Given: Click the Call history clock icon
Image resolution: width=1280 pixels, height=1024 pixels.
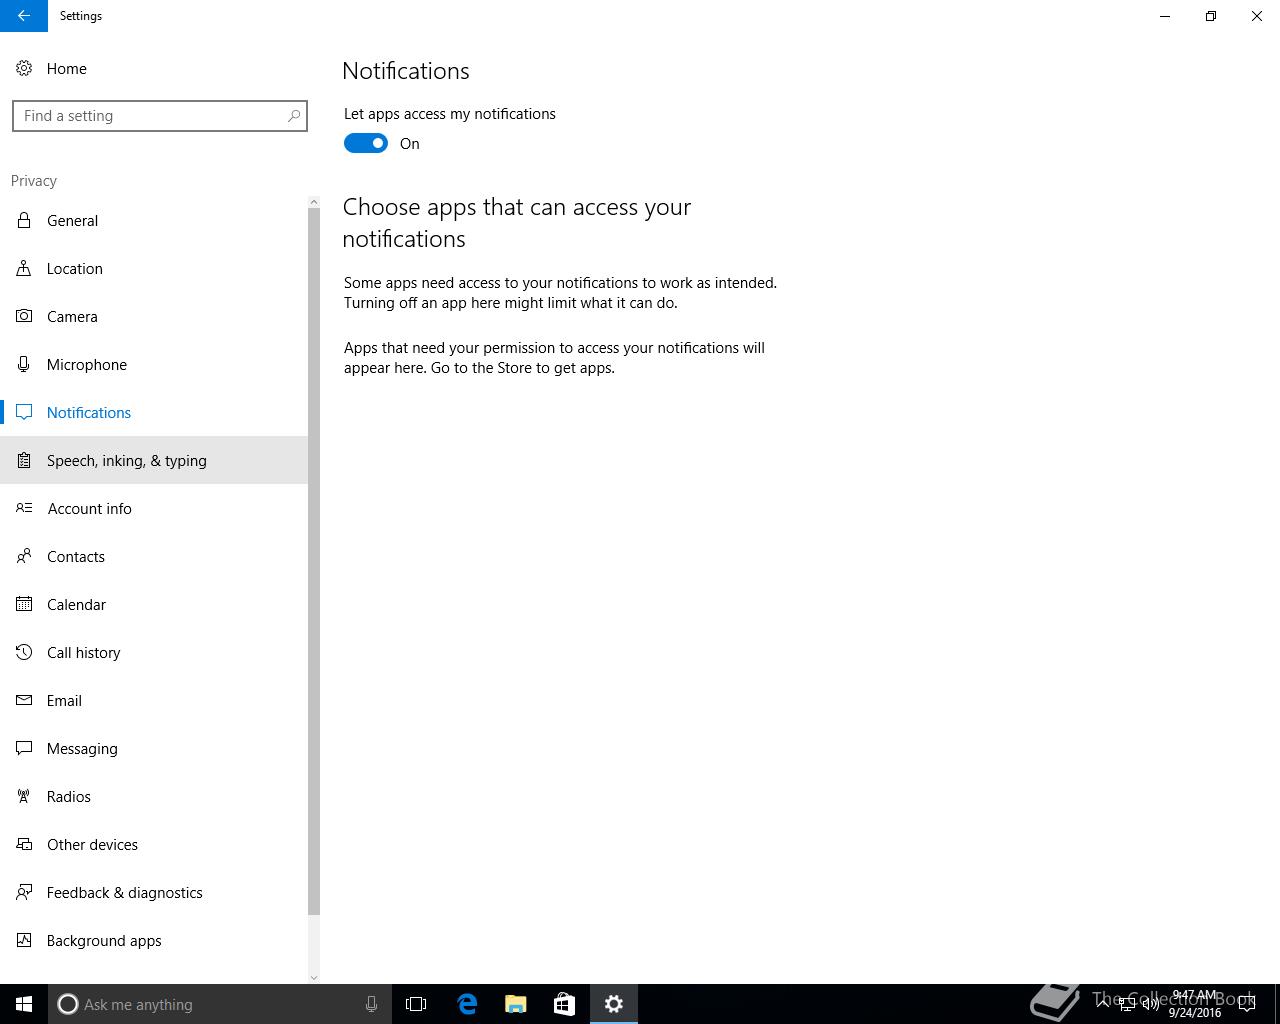Looking at the screenshot, I should tap(24, 652).
